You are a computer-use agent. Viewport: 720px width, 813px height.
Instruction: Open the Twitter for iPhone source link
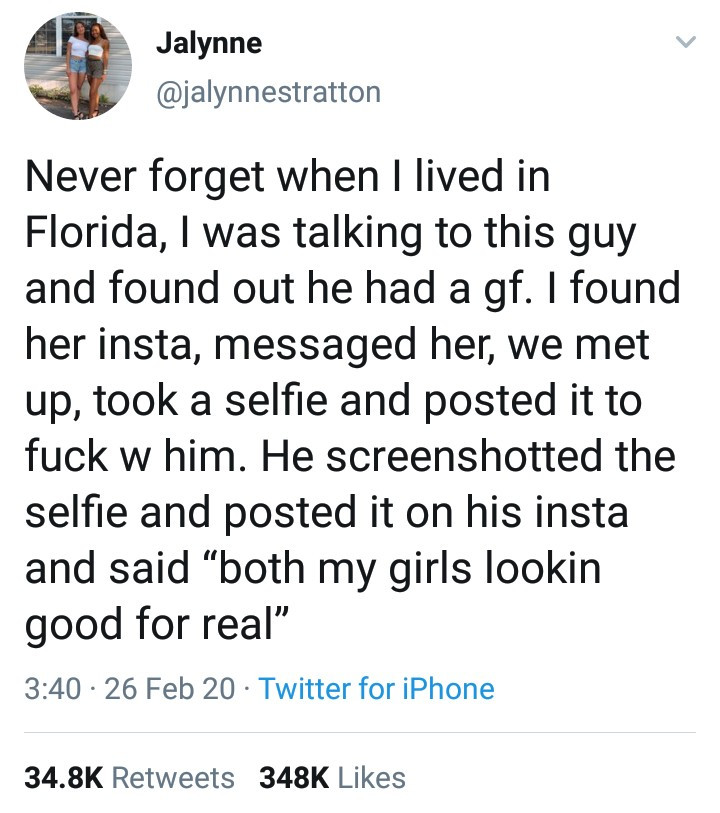tap(376, 689)
